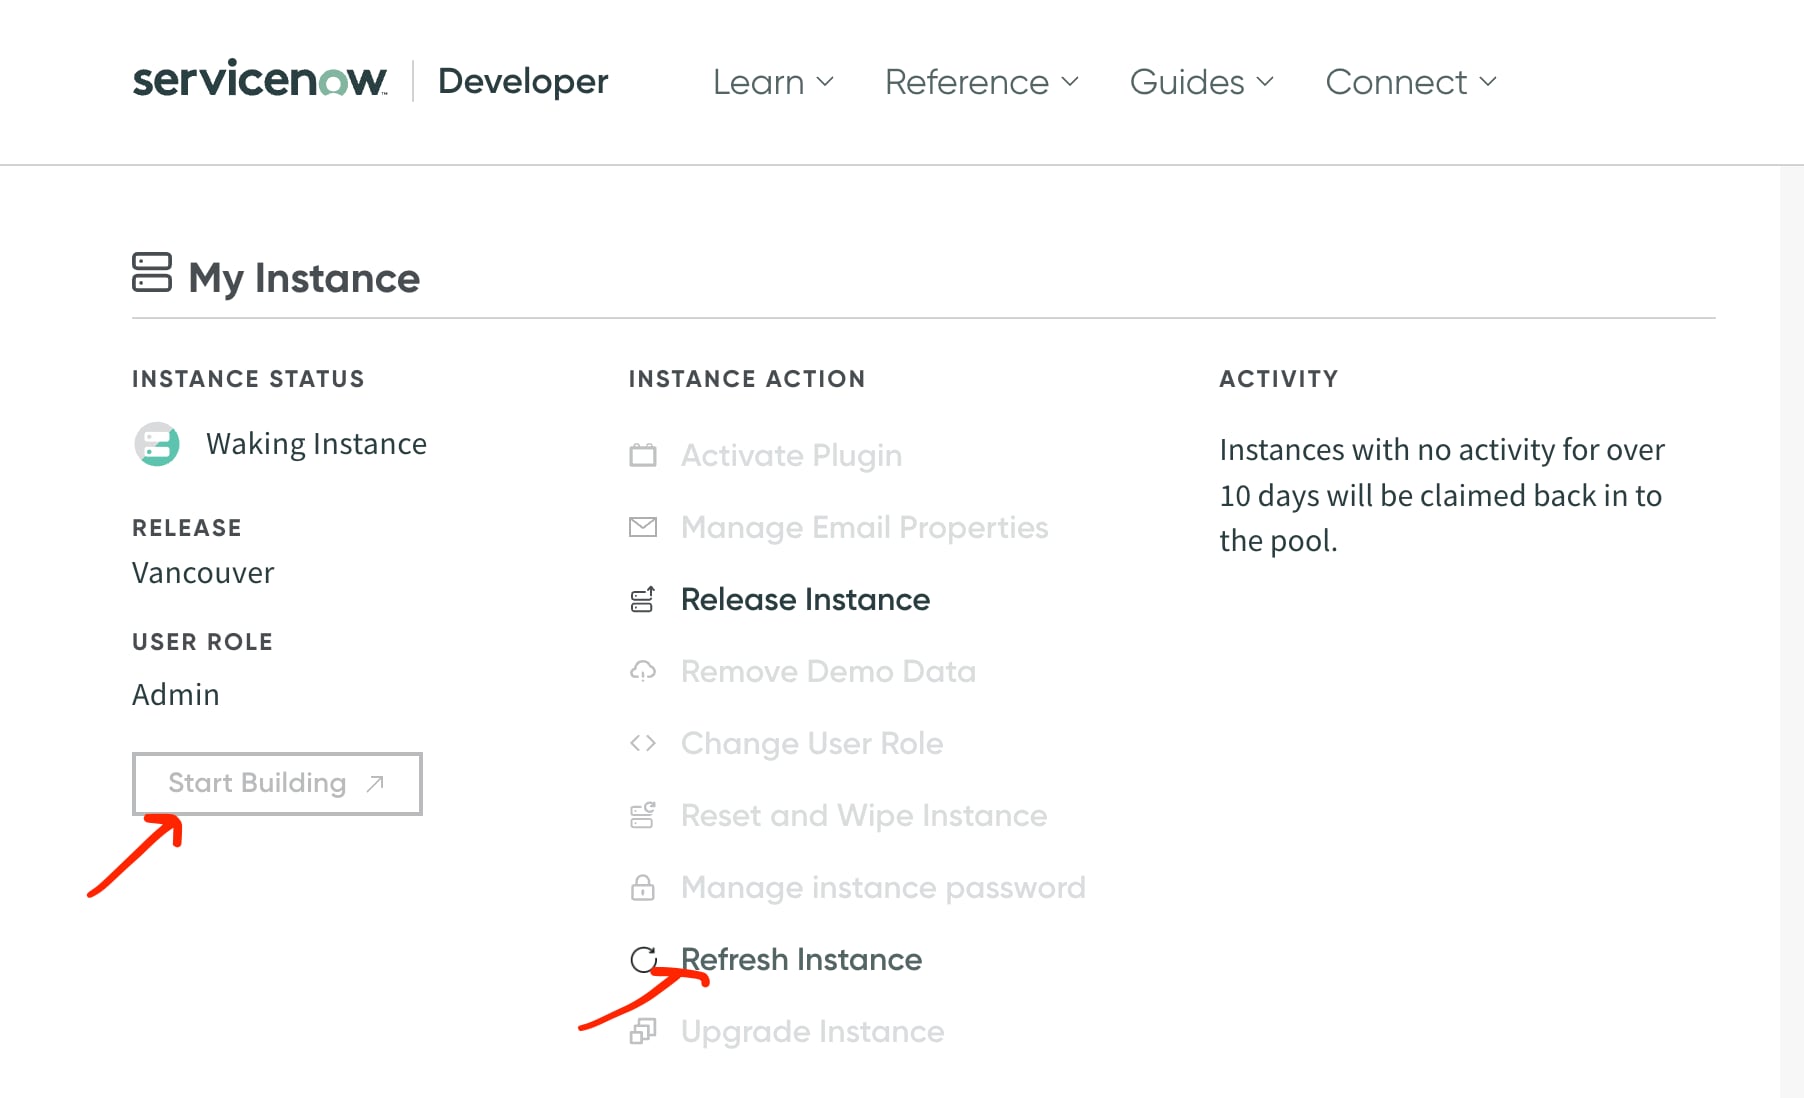This screenshot has height=1098, width=1804.
Task: Expand the Connect dropdown chevron
Action: pyautogui.click(x=1488, y=82)
